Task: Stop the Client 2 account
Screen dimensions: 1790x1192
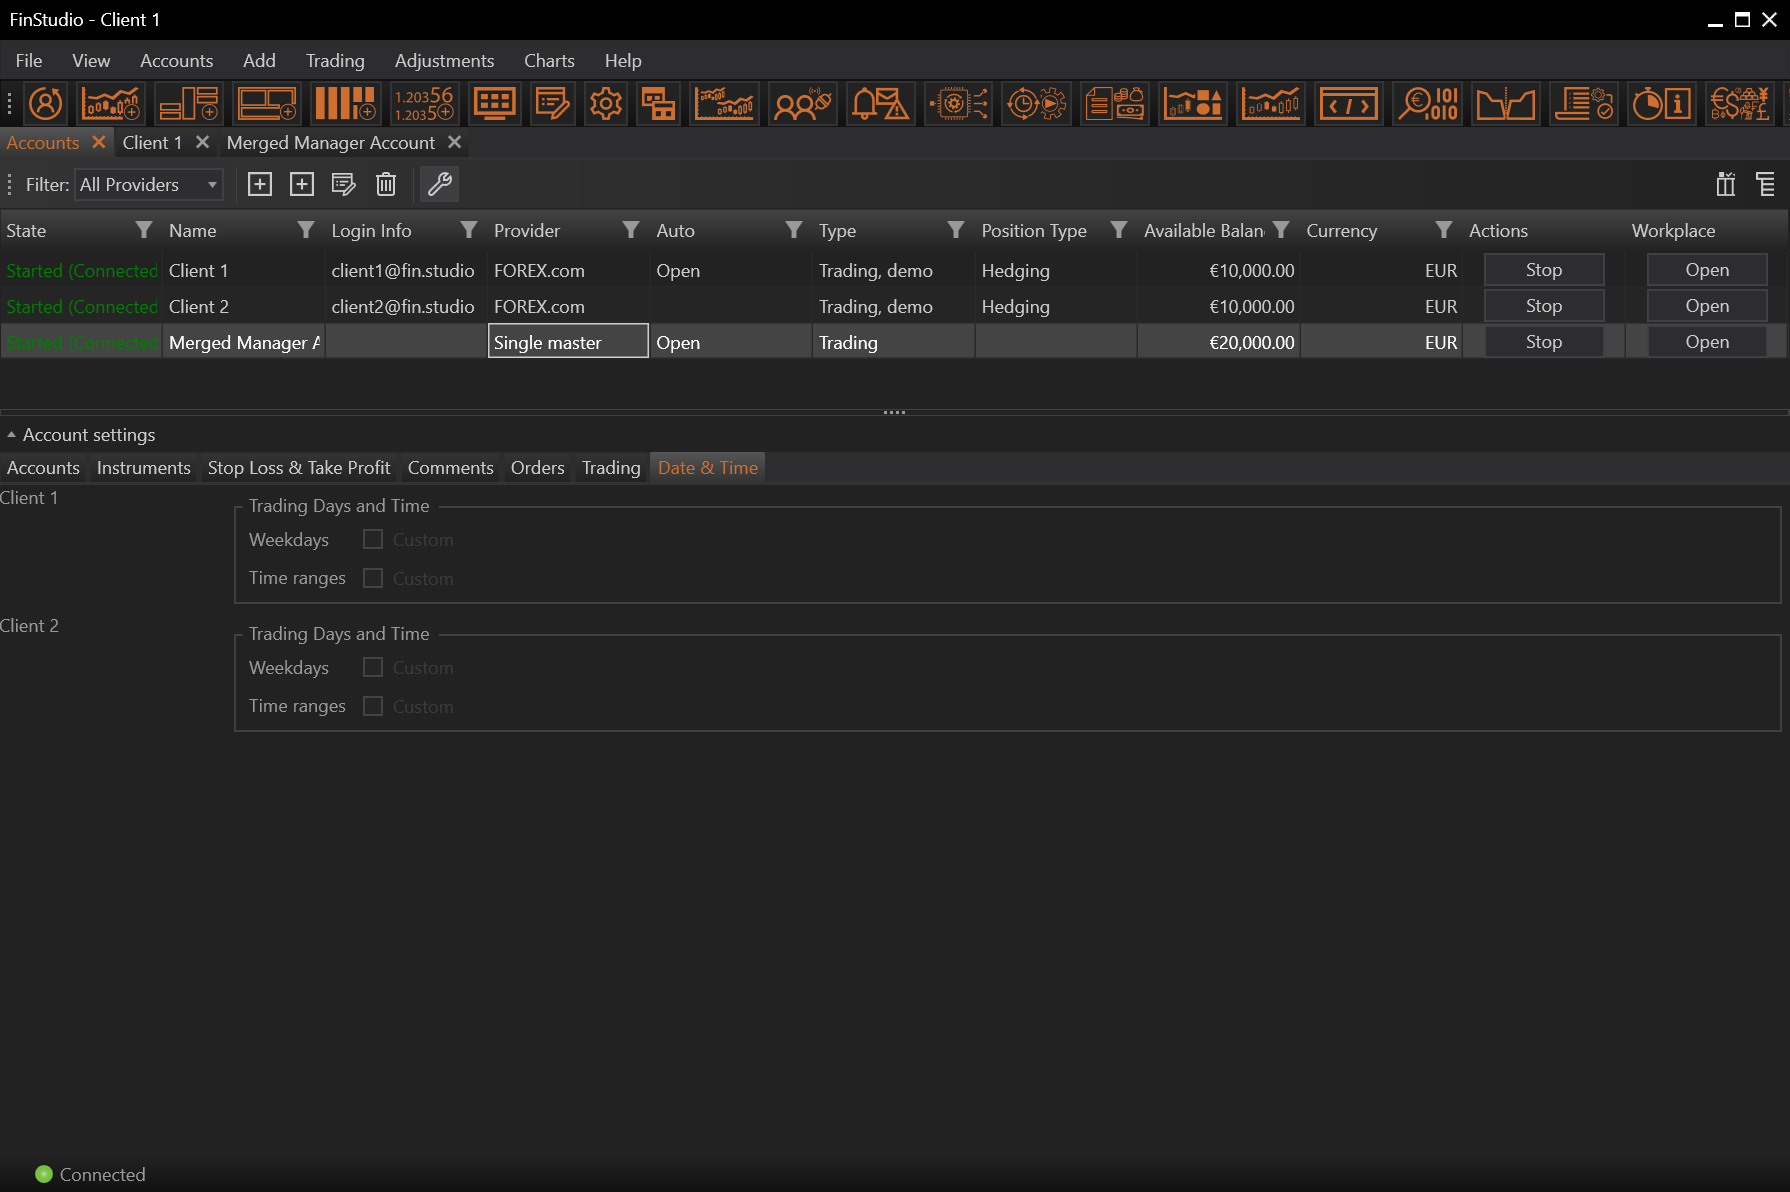Action: tap(1543, 306)
